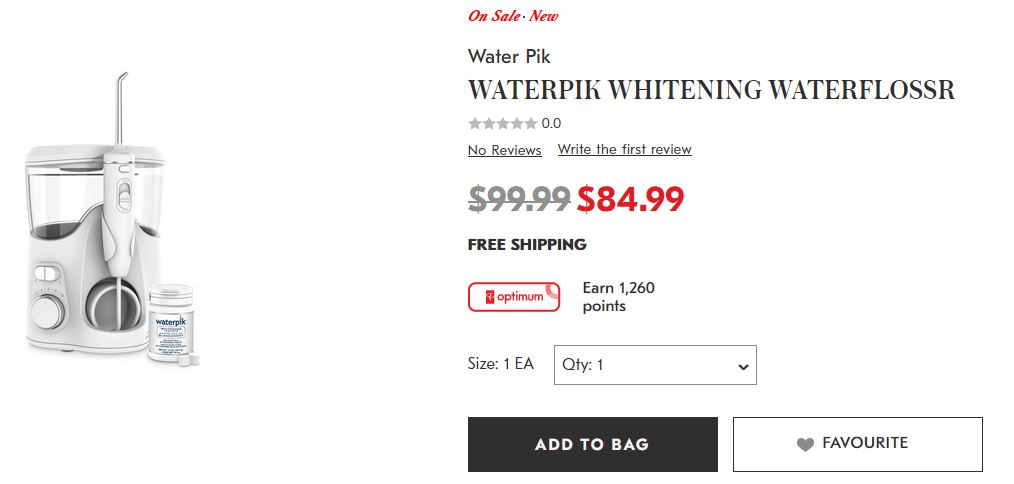Click the FAVOURITE button label

pos(865,443)
